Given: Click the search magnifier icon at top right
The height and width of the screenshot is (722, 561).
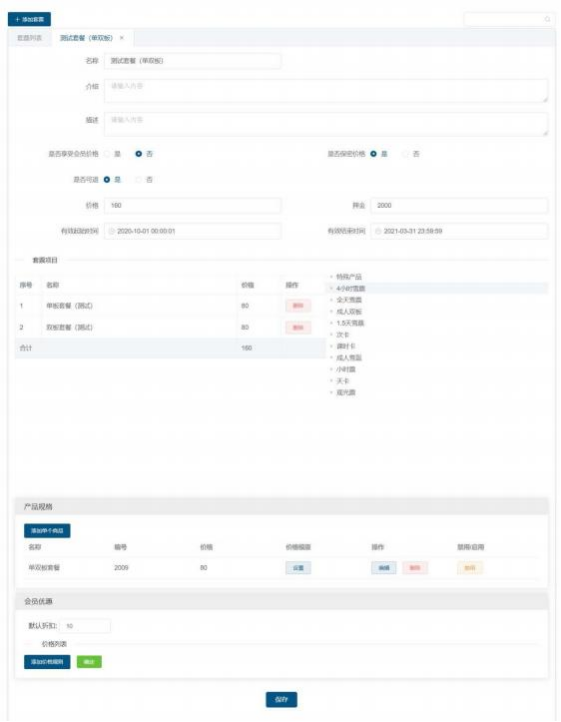Looking at the screenshot, I should tap(547, 19).
